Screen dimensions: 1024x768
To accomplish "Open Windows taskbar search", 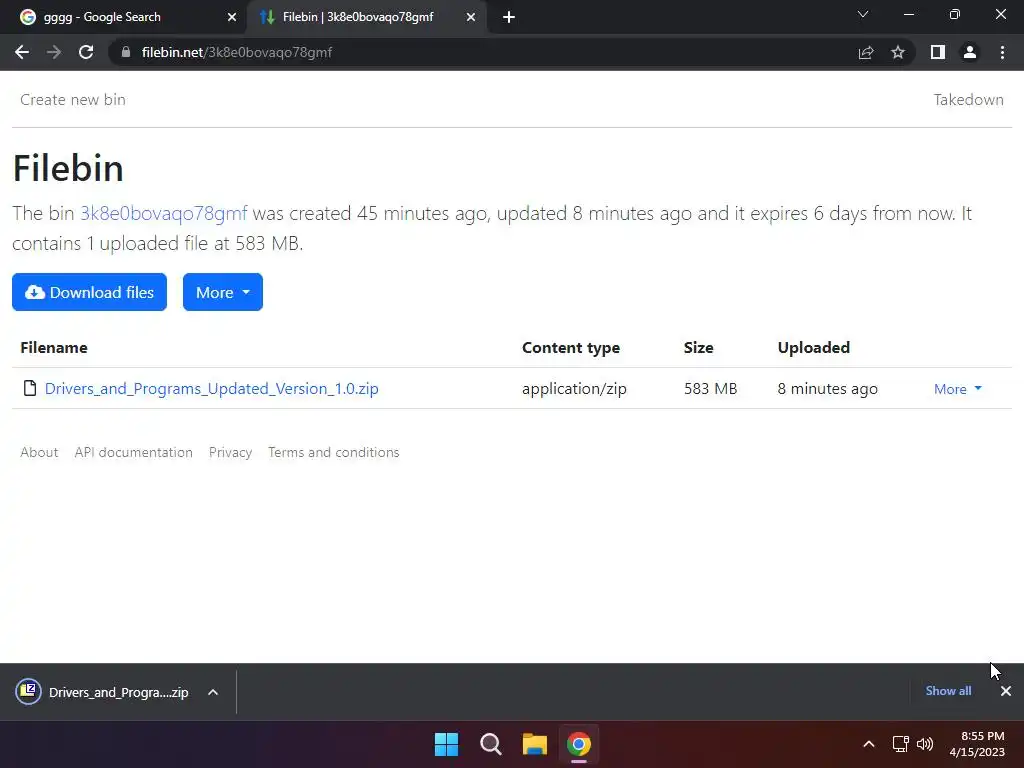I will 490,744.
